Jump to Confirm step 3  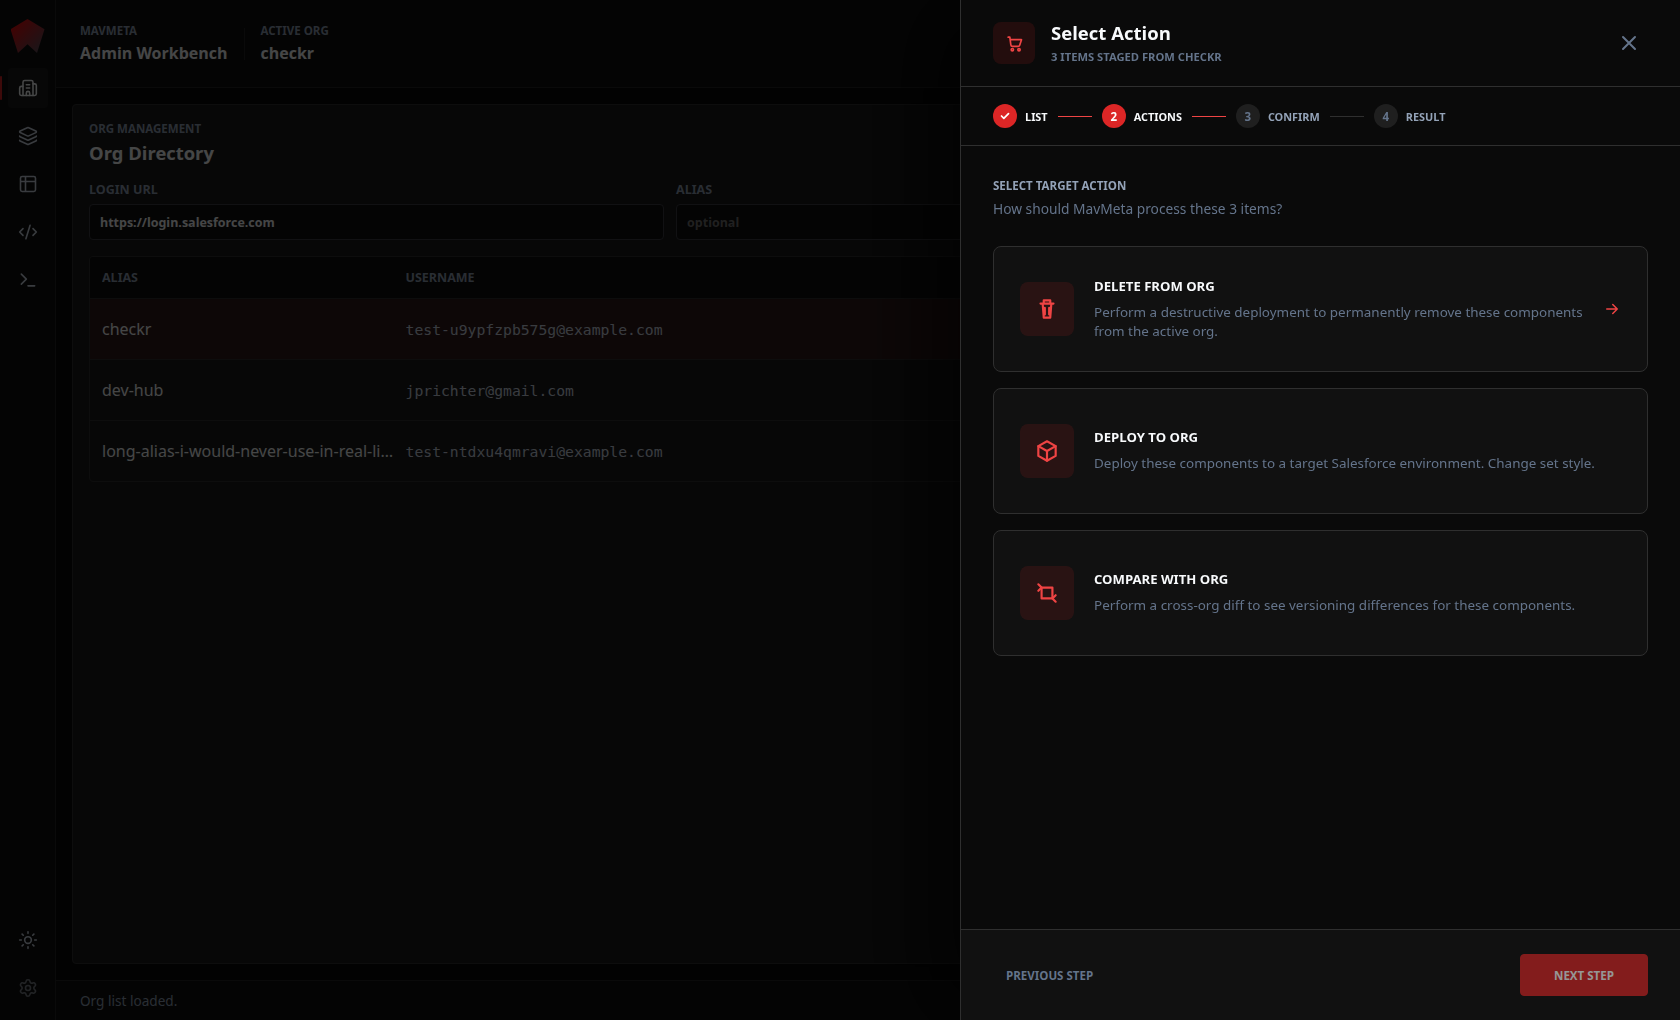[1278, 117]
